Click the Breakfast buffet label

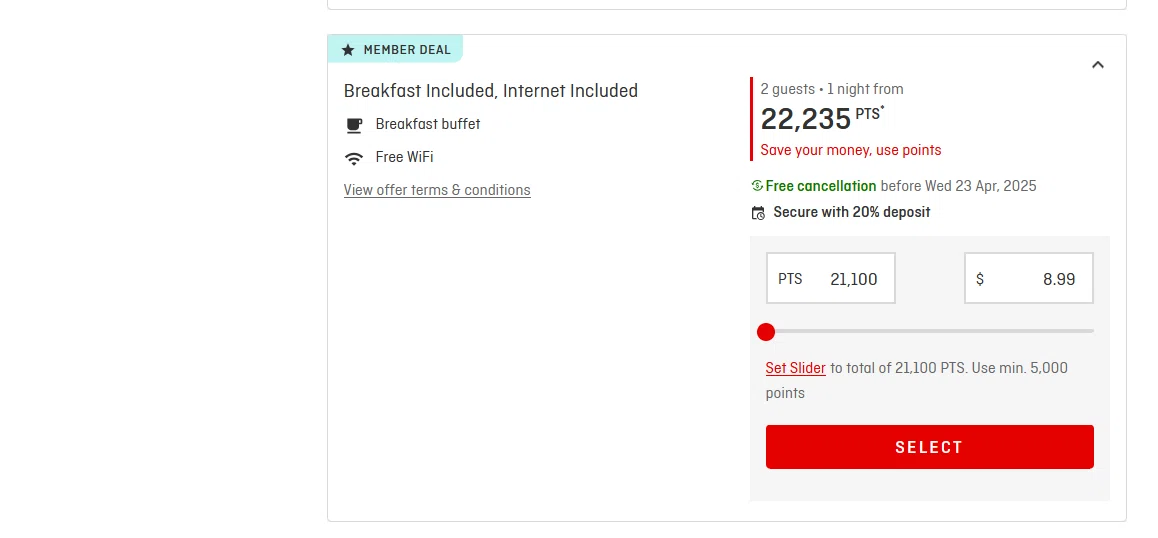428,124
